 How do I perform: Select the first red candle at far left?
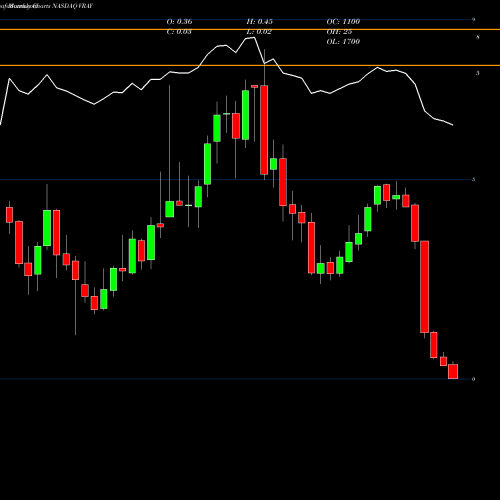pos(9,215)
